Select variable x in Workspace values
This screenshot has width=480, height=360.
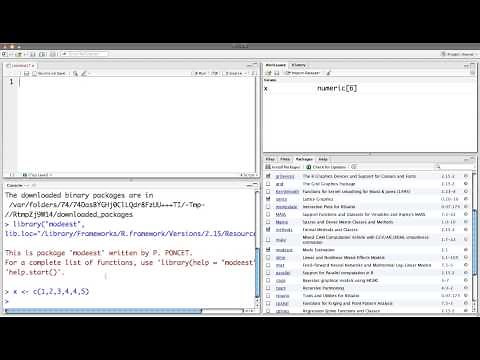tap(266, 89)
